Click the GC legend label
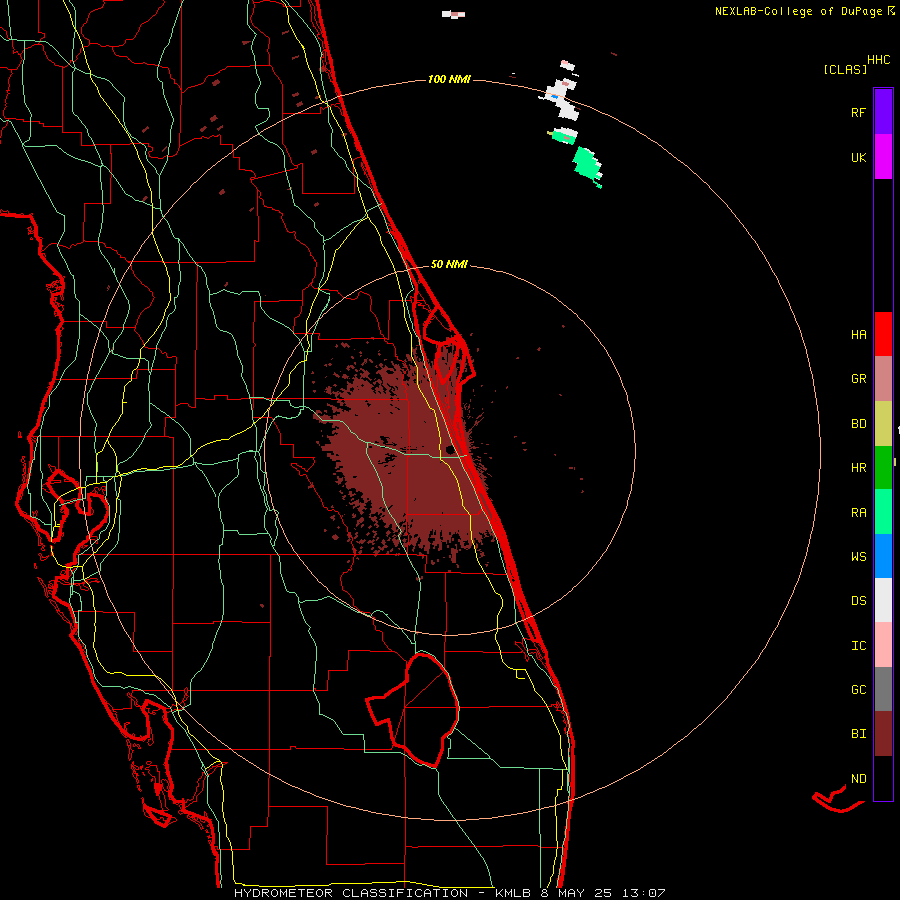Image resolution: width=900 pixels, height=900 pixels. [x=858, y=689]
